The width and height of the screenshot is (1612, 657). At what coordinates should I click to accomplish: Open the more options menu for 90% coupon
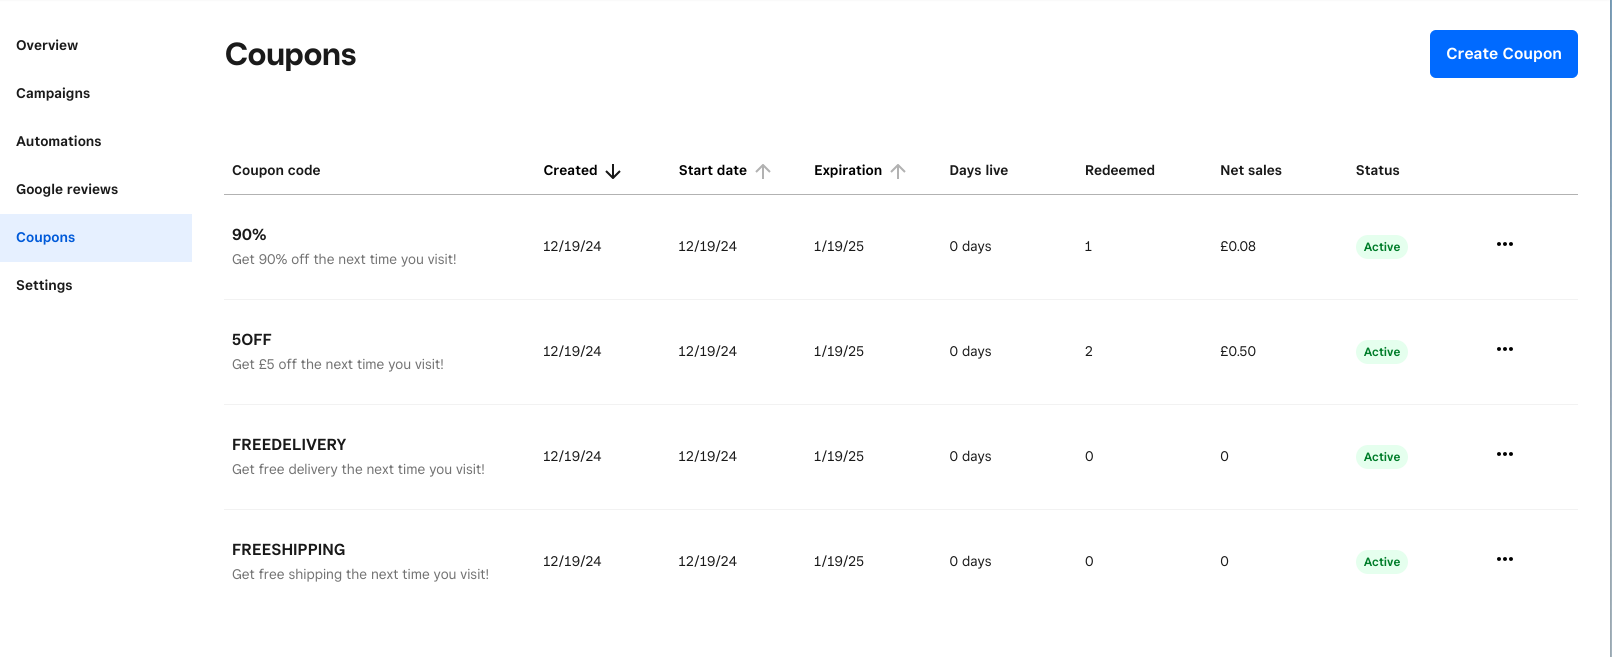[1505, 244]
